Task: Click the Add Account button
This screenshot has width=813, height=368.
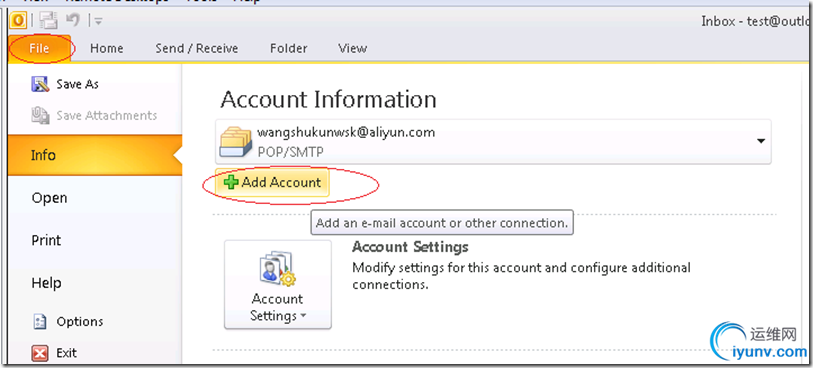Action: coord(273,182)
